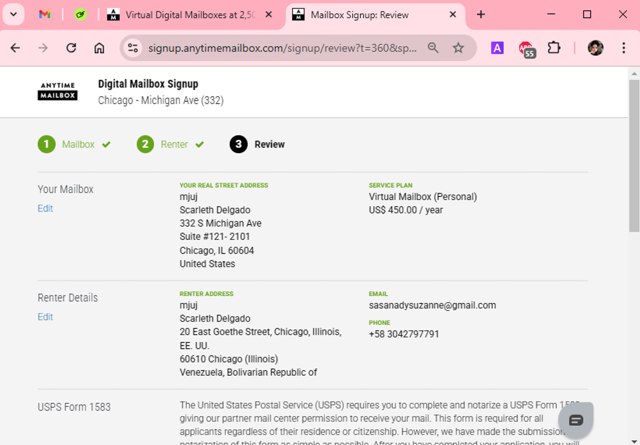View site information icon in address bar

coord(133,48)
